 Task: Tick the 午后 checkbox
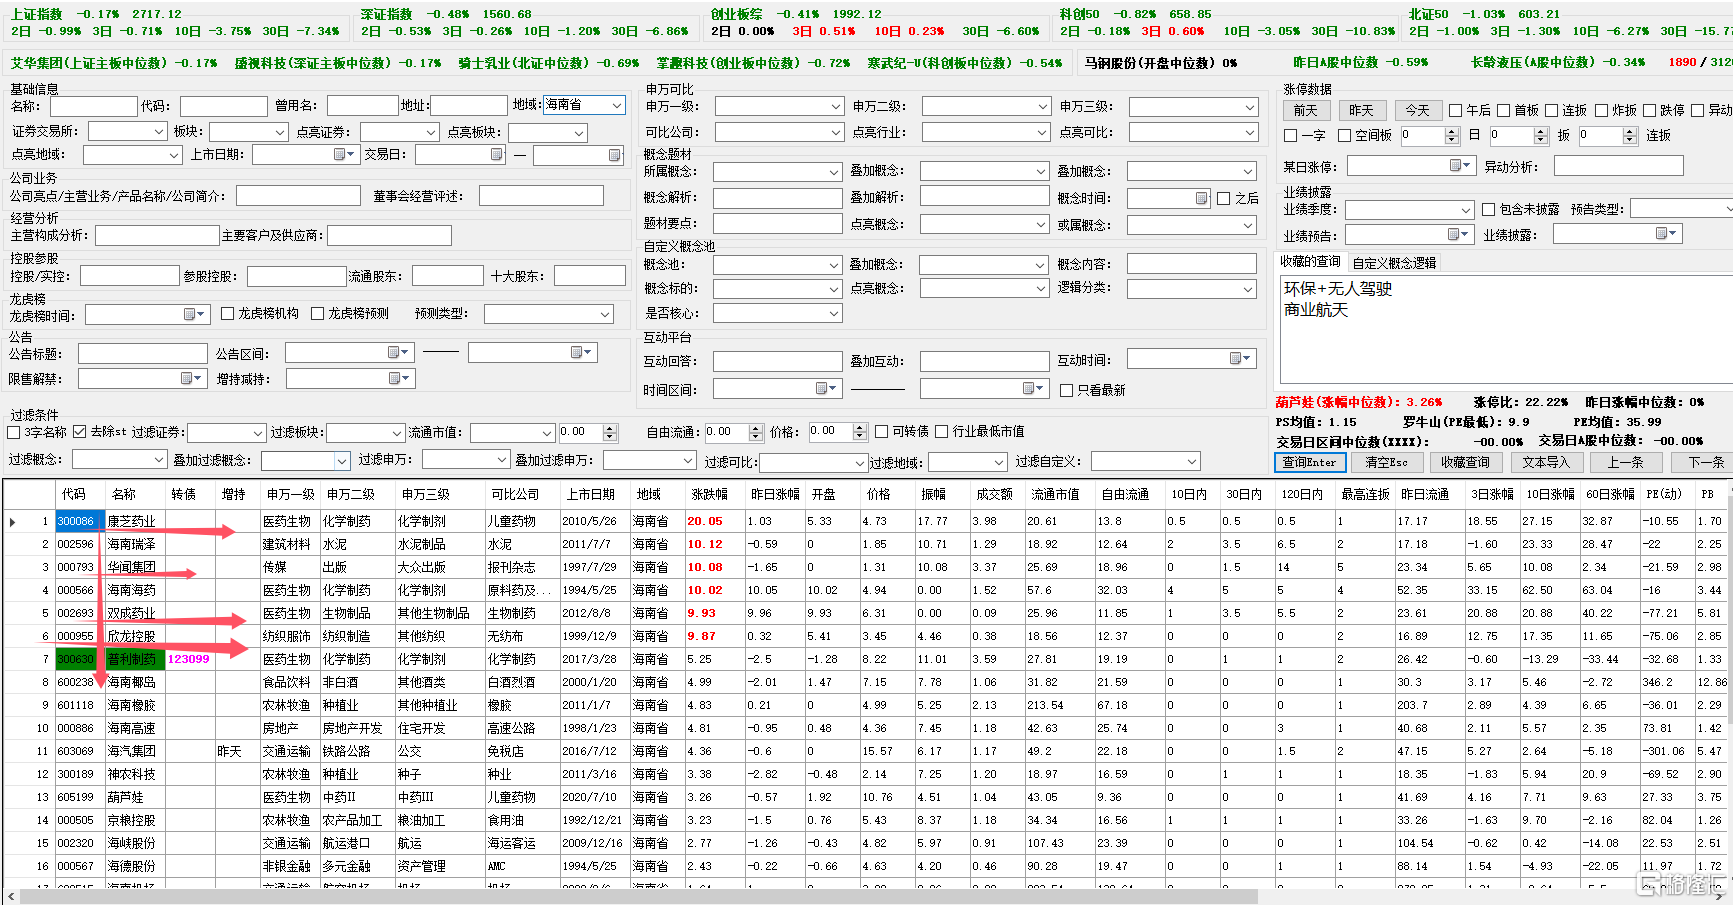pos(1455,110)
